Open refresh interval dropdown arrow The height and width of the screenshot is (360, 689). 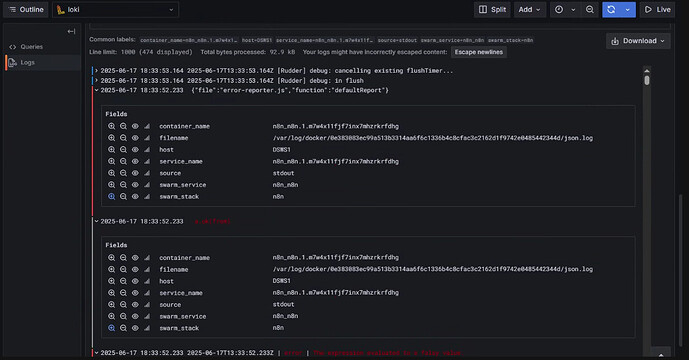627,10
